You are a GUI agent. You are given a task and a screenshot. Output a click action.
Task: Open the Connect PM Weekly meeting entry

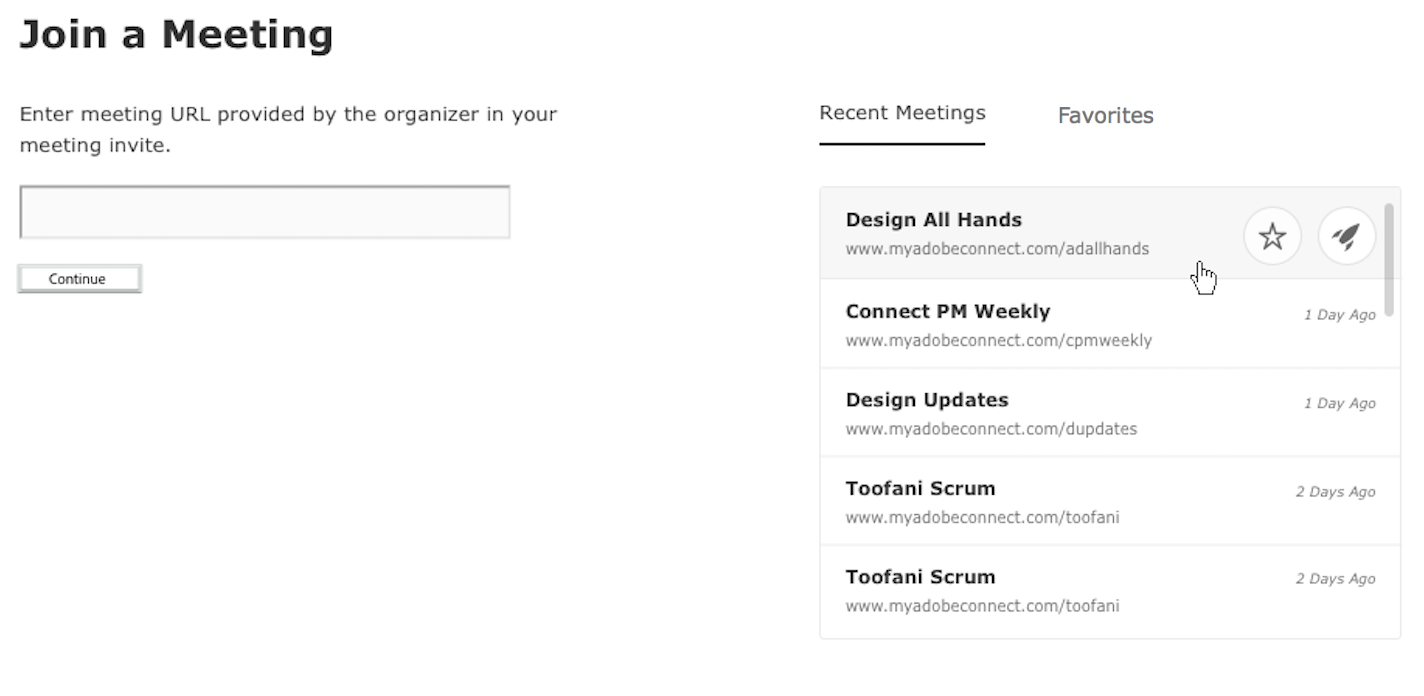[x=948, y=311]
